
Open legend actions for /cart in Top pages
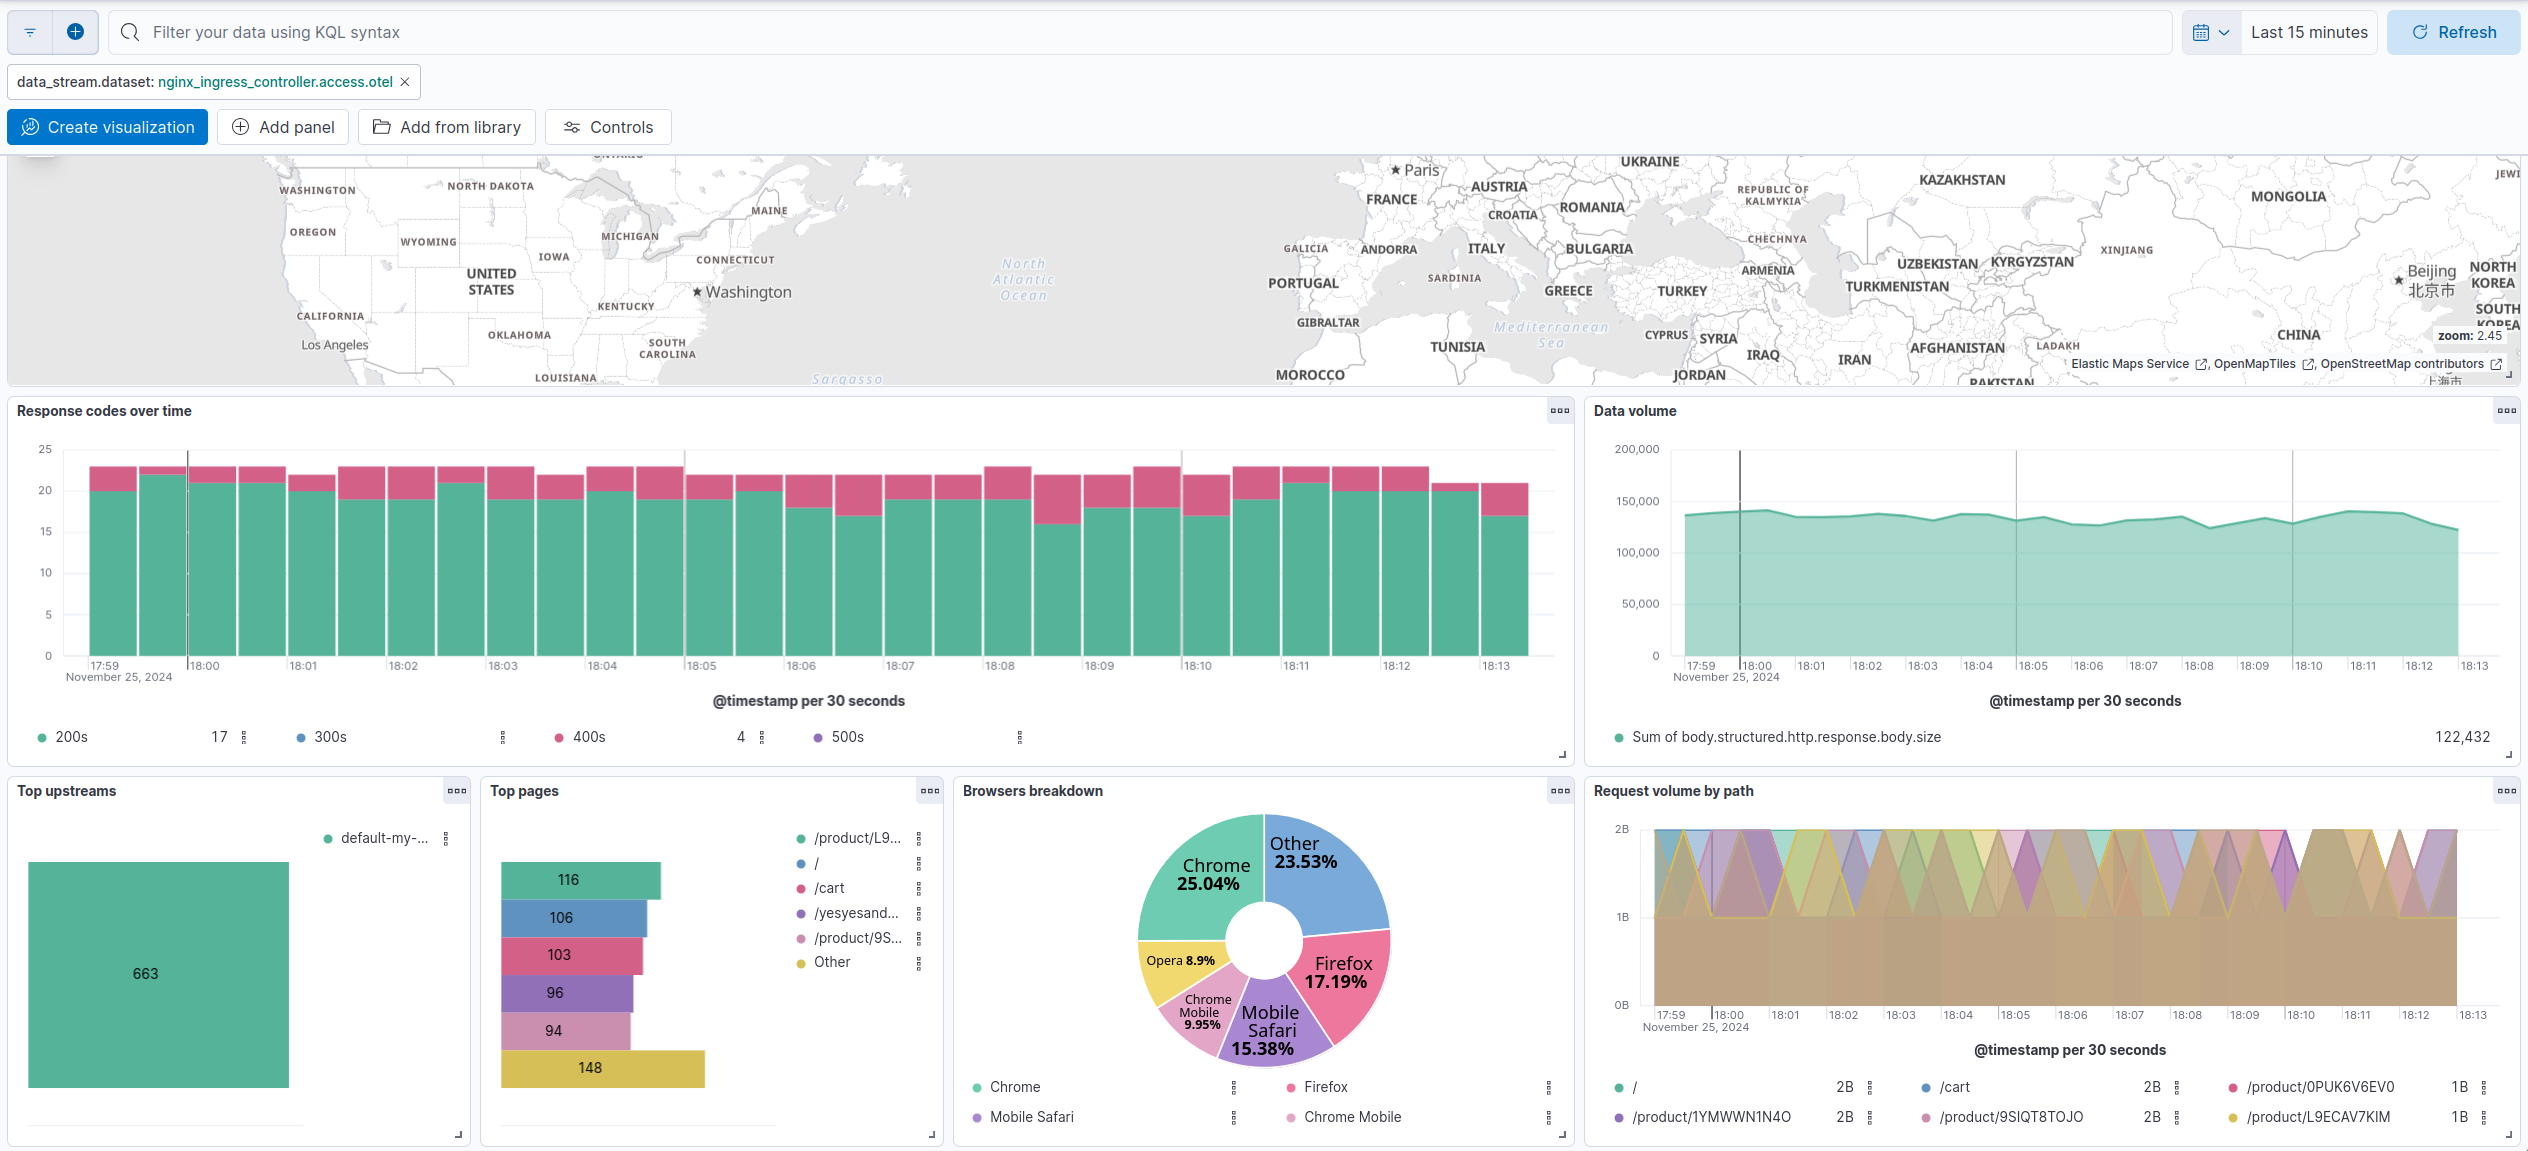(x=919, y=888)
